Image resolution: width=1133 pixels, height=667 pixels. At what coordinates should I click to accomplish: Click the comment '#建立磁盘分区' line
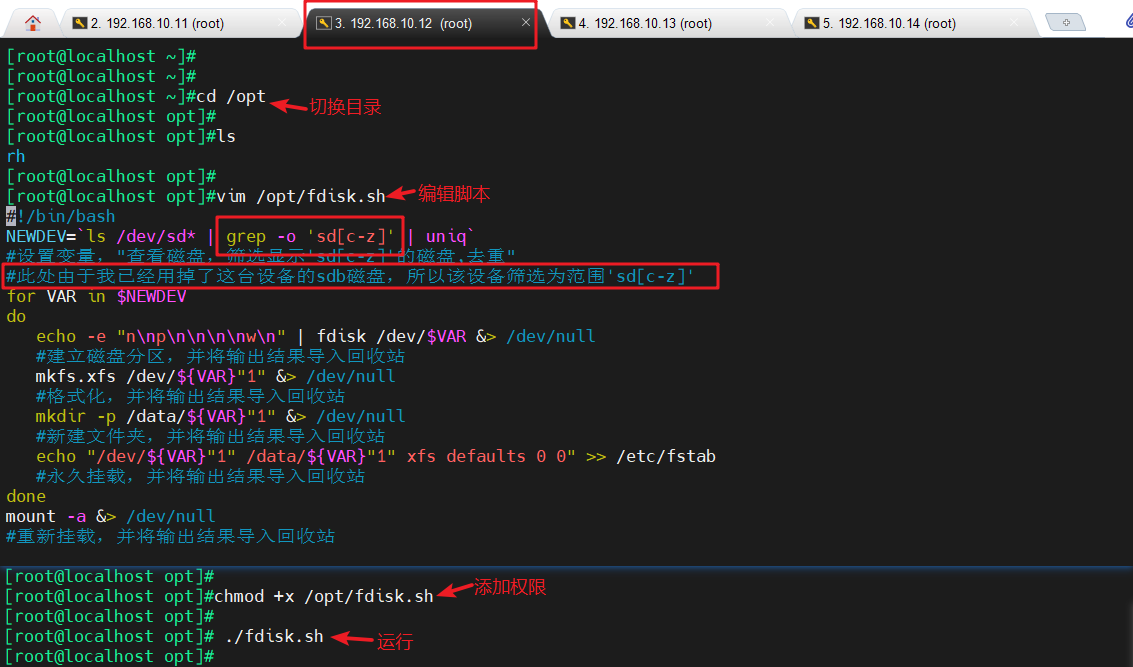pyautogui.click(x=220, y=356)
